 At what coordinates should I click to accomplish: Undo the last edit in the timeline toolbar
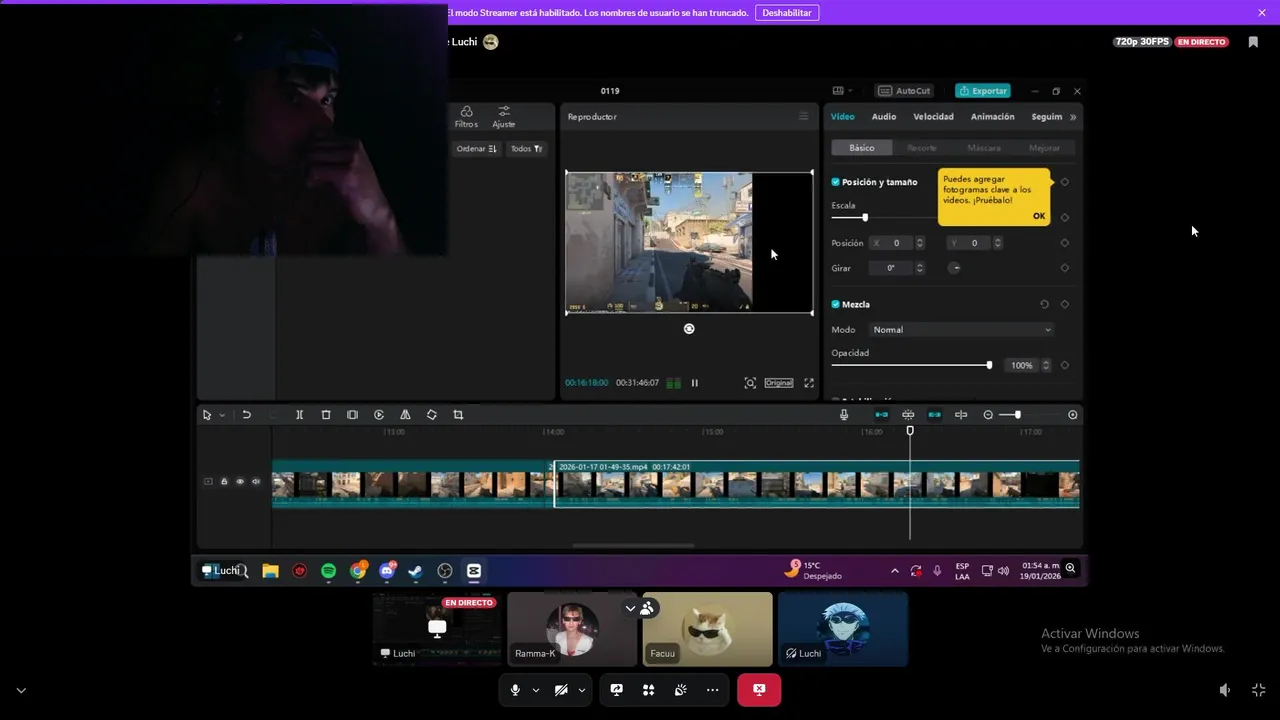tap(246, 415)
